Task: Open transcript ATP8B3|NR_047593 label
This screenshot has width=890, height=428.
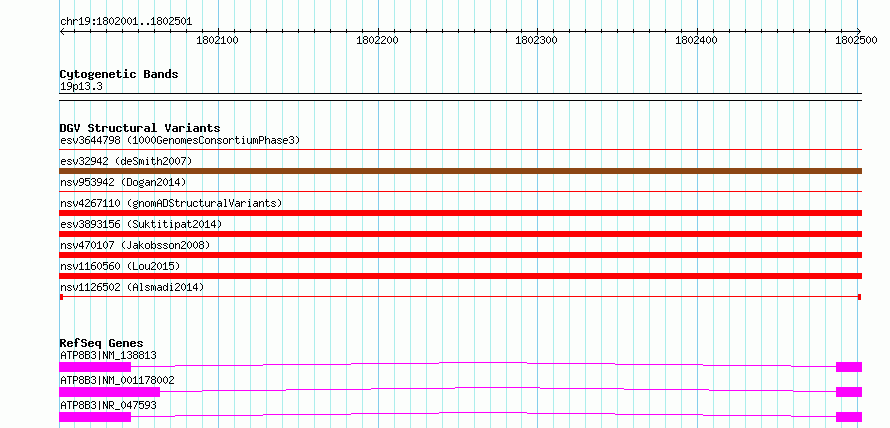Action: (108, 406)
